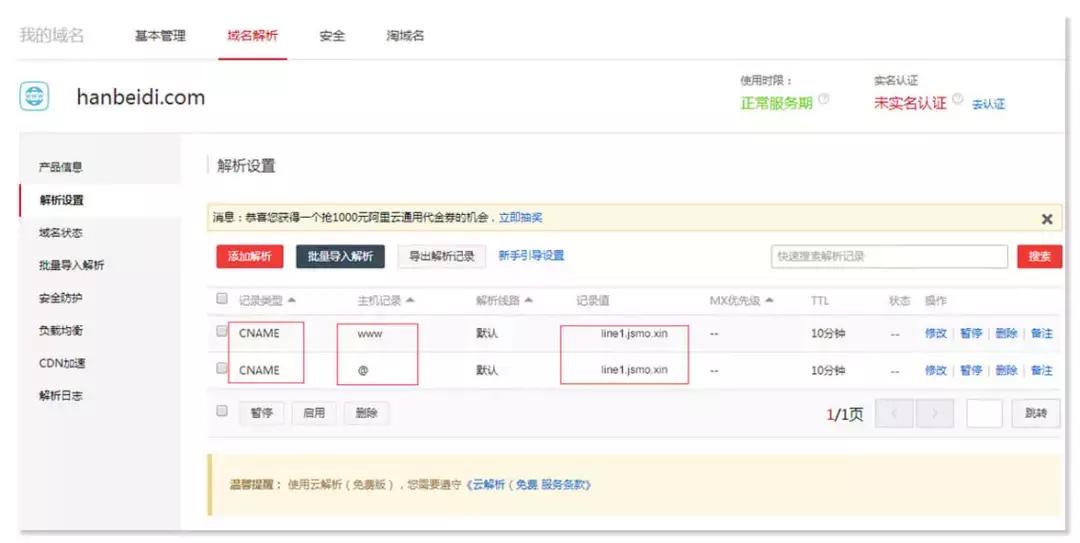1080x543 pixels.
Task: Click 暂停 for the www record
Action: [x=971, y=334]
